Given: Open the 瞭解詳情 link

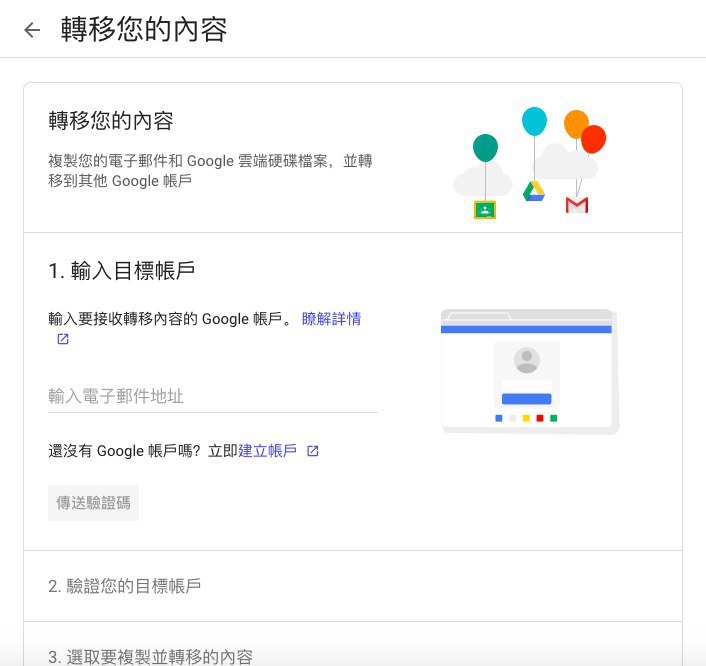Looking at the screenshot, I should tap(331, 319).
